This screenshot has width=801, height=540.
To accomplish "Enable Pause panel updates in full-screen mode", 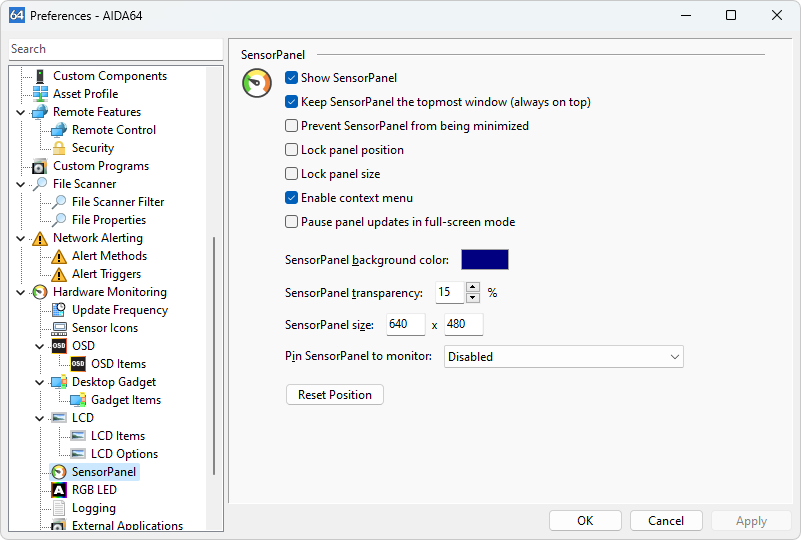I will coord(292,222).
